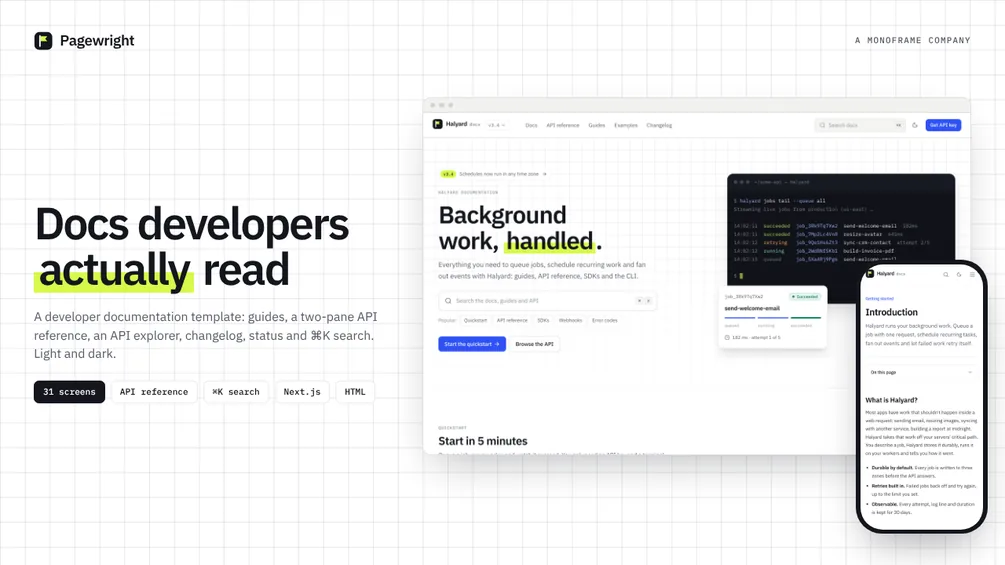Click the Get API key button
Screen dimensions: 1005x565
click(x=943, y=125)
